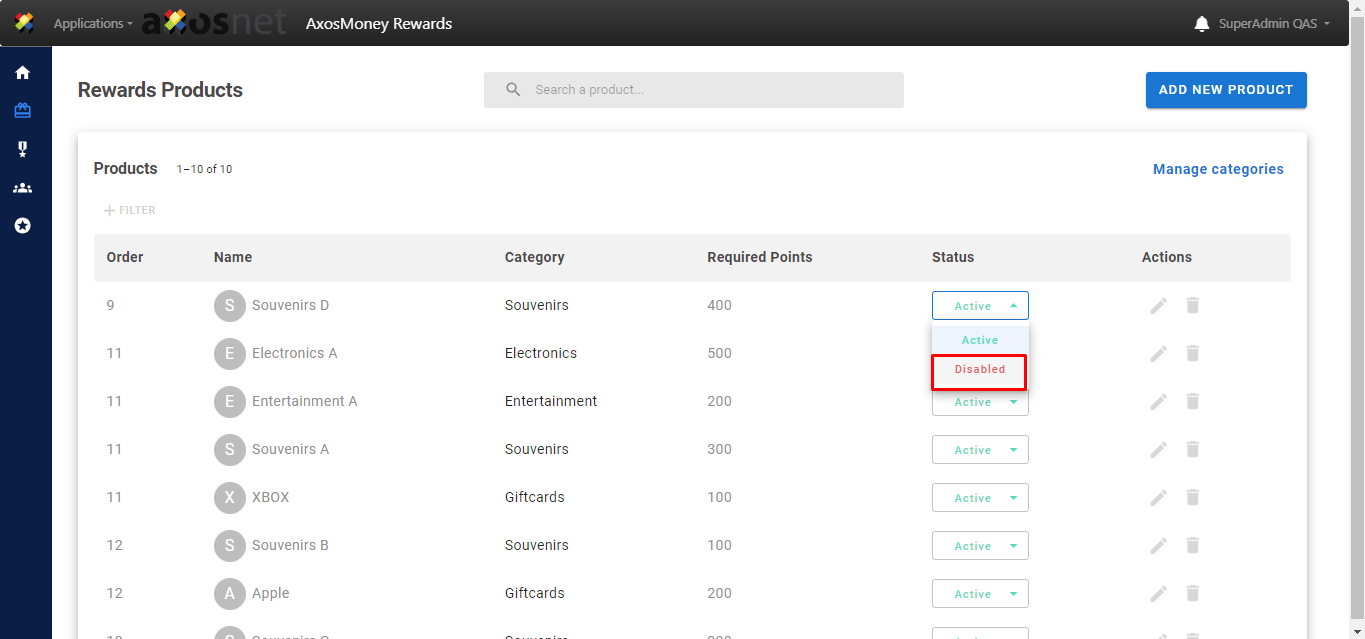Delete the Electronics A product

pos(1192,353)
